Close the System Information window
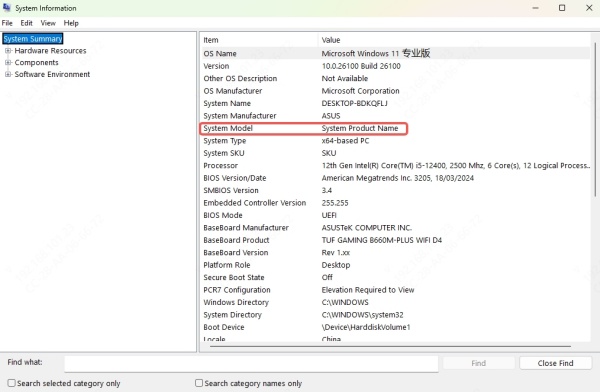Screen dimensions: 600x392 tap(589, 8)
